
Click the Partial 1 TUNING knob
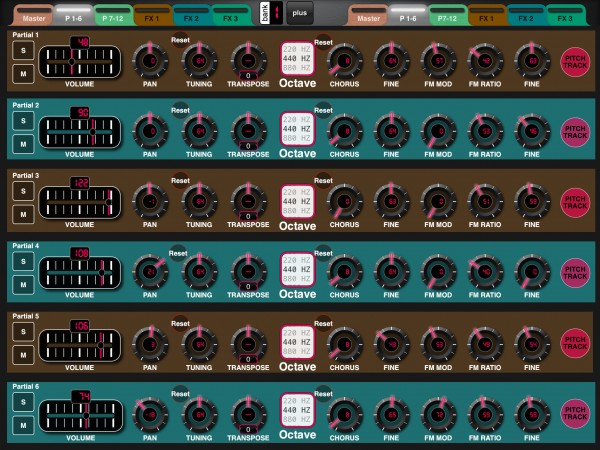point(199,61)
